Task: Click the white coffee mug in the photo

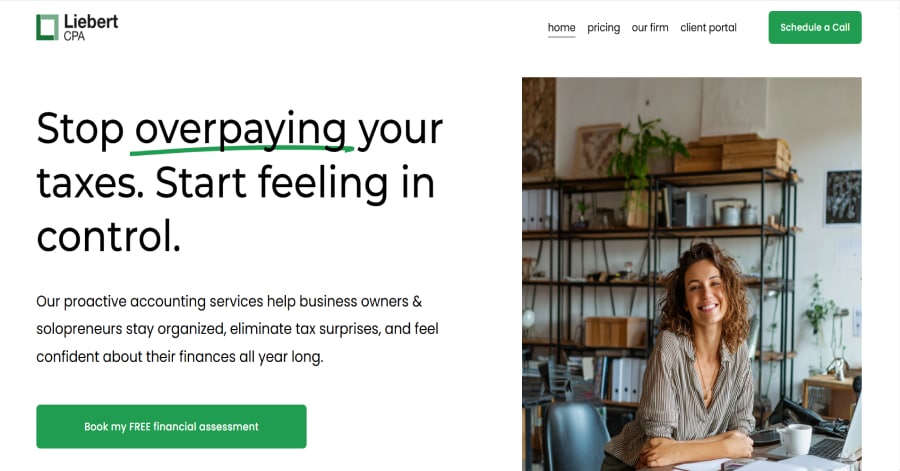Action: click(x=795, y=439)
